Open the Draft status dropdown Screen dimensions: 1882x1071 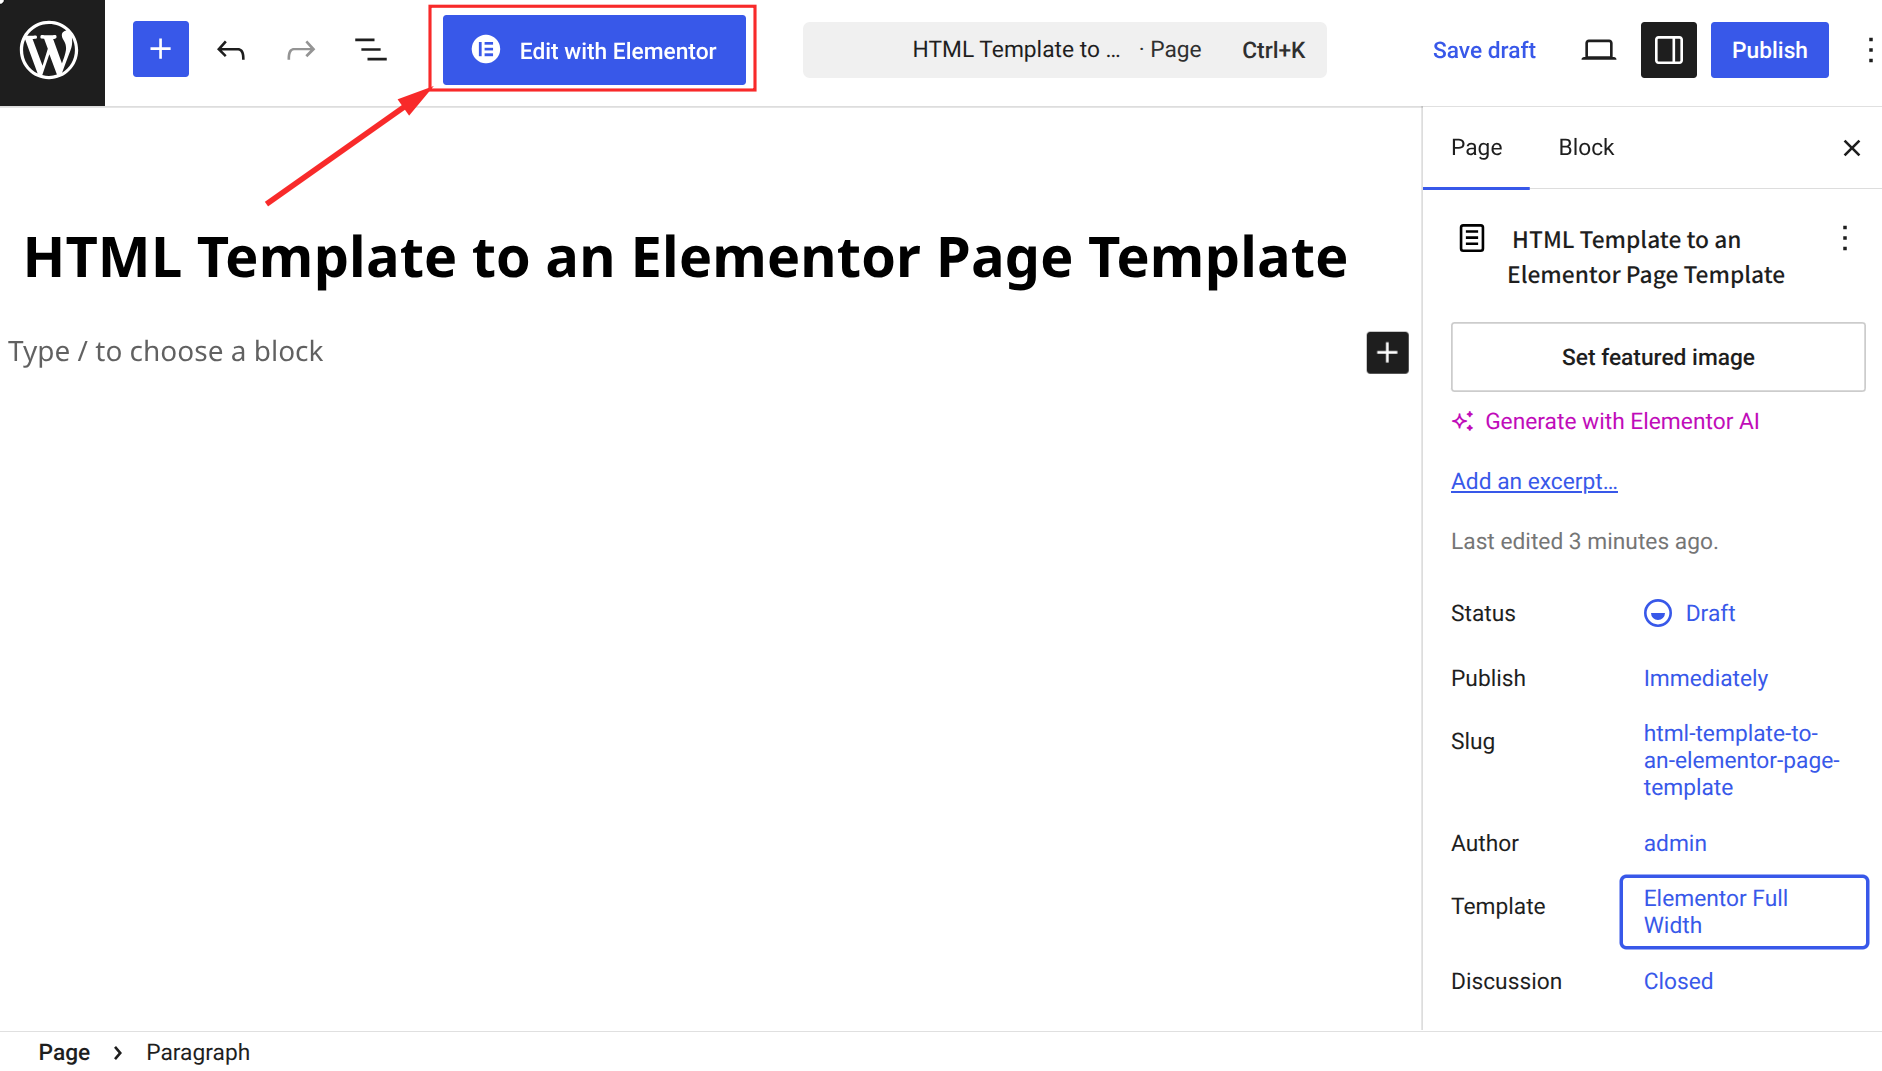1690,613
